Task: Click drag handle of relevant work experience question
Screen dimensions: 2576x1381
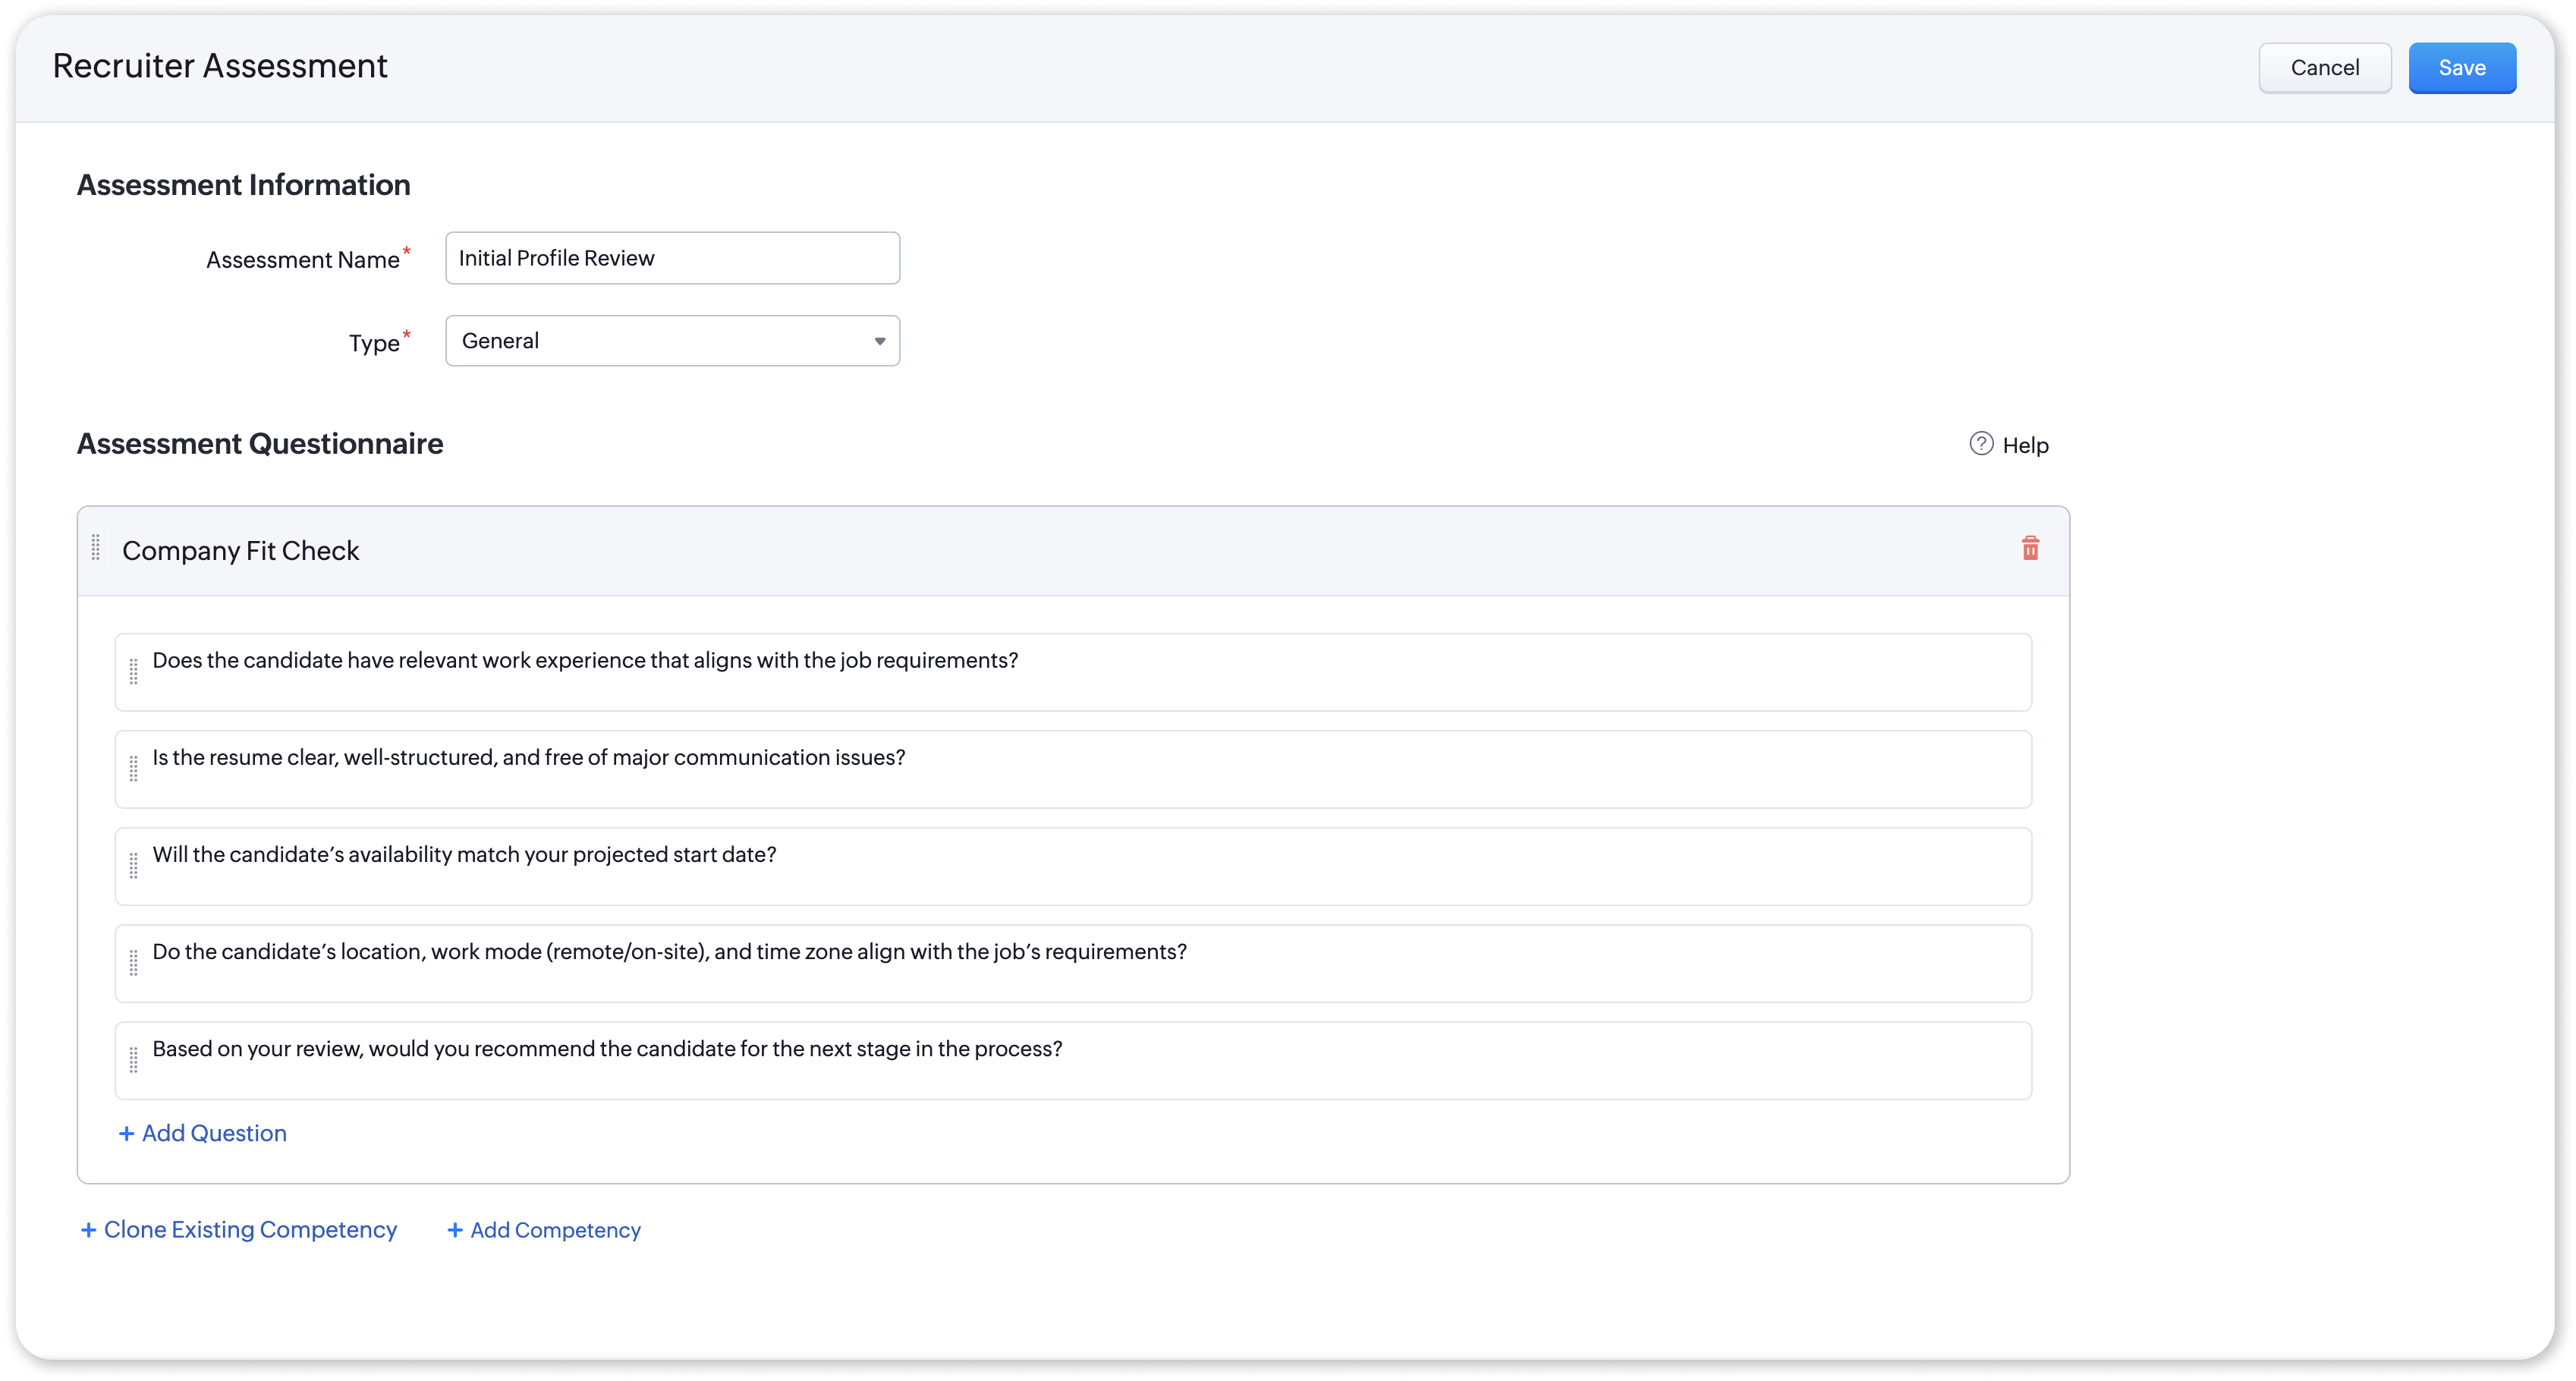Action: 134,672
